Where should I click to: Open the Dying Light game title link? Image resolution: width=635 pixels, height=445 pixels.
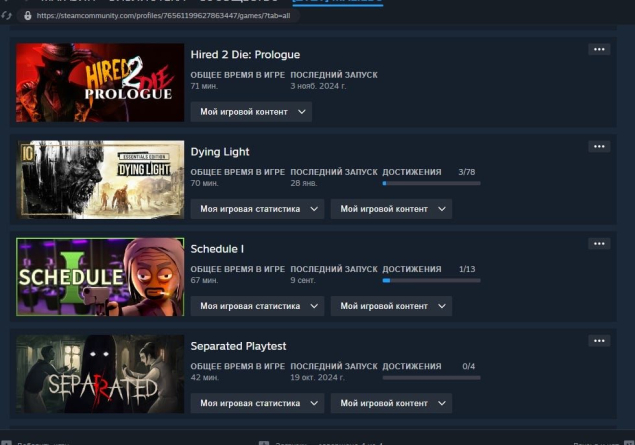point(220,152)
